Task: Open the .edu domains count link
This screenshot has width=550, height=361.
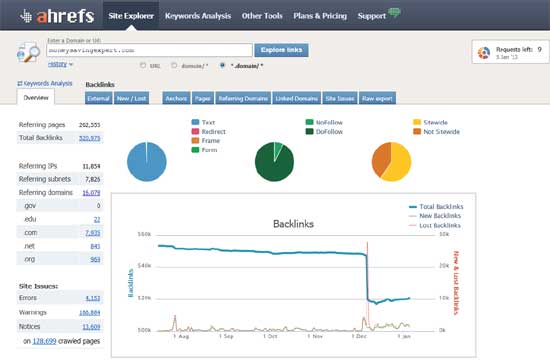Action: [x=97, y=219]
